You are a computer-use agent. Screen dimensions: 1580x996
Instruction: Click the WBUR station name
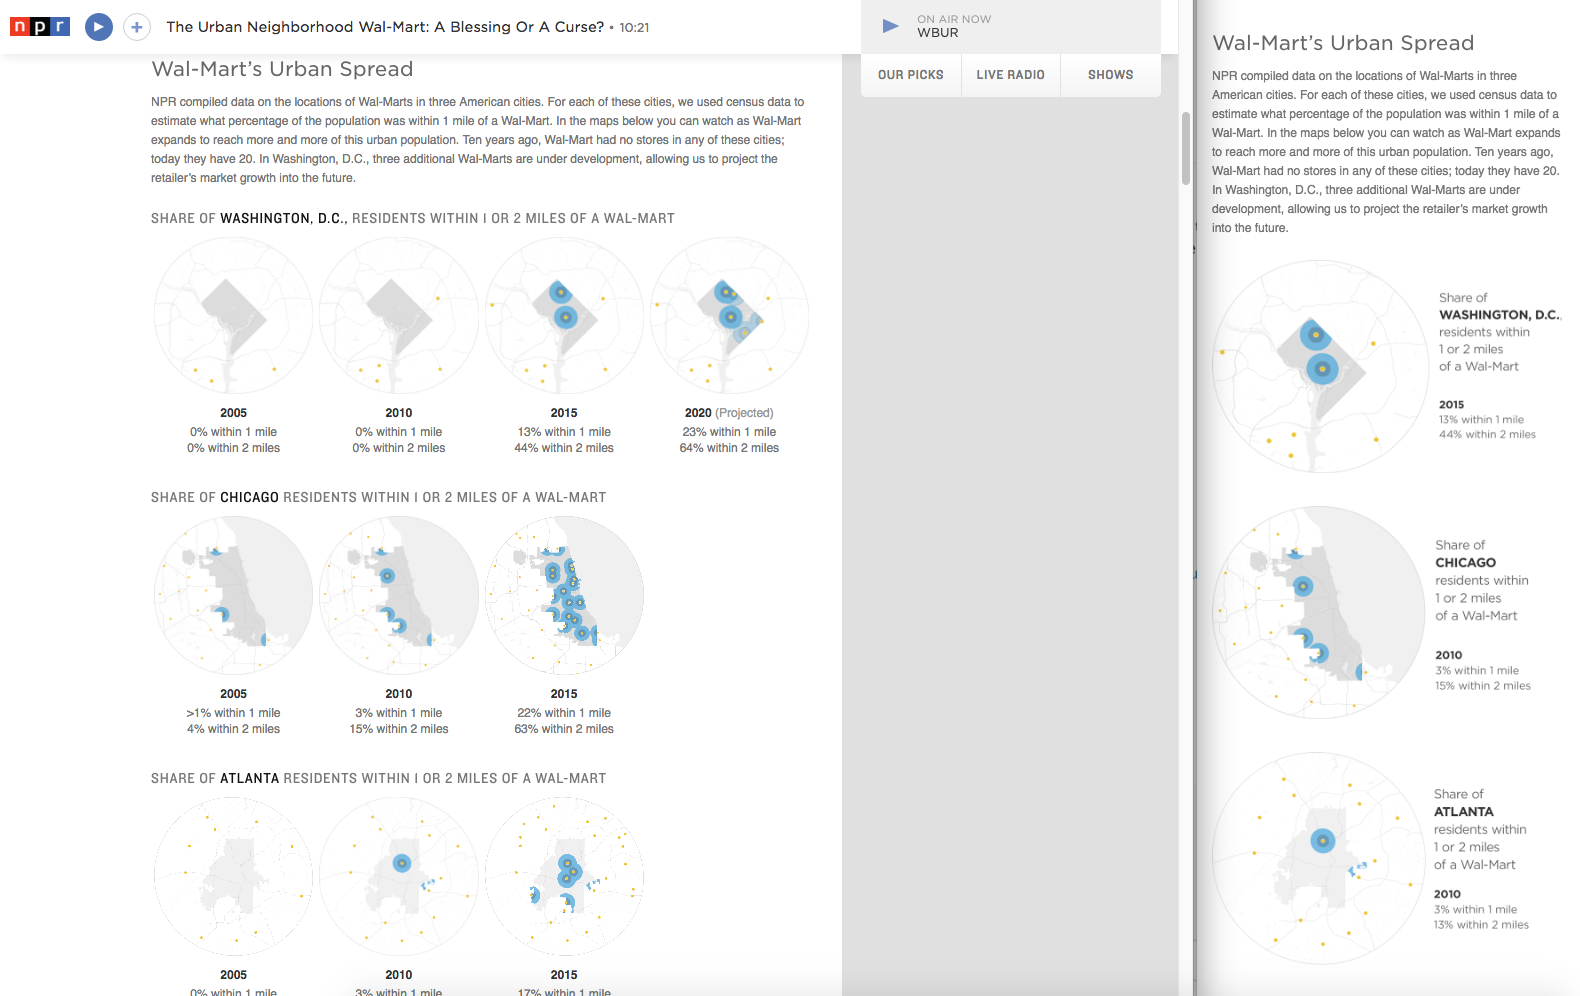point(938,33)
